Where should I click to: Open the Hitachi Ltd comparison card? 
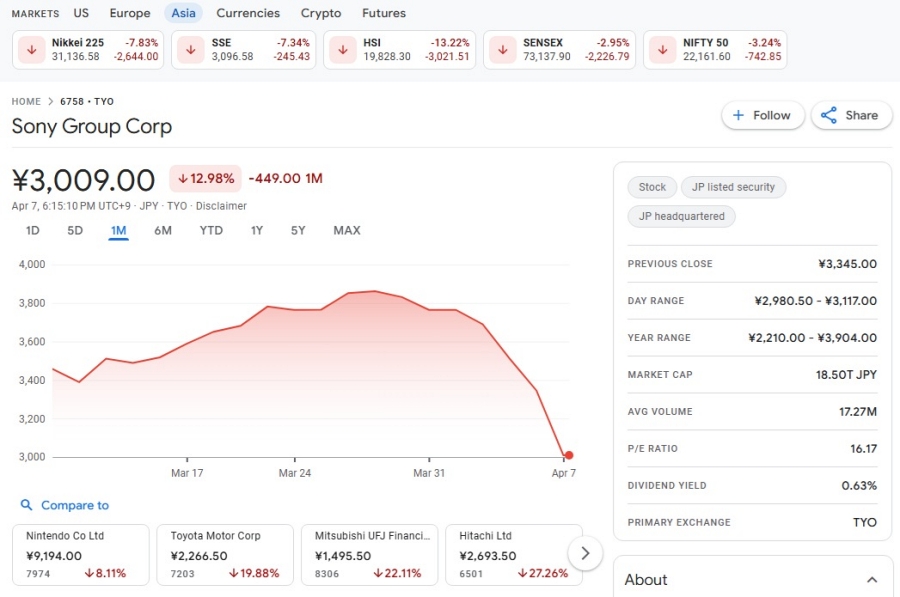pos(514,555)
